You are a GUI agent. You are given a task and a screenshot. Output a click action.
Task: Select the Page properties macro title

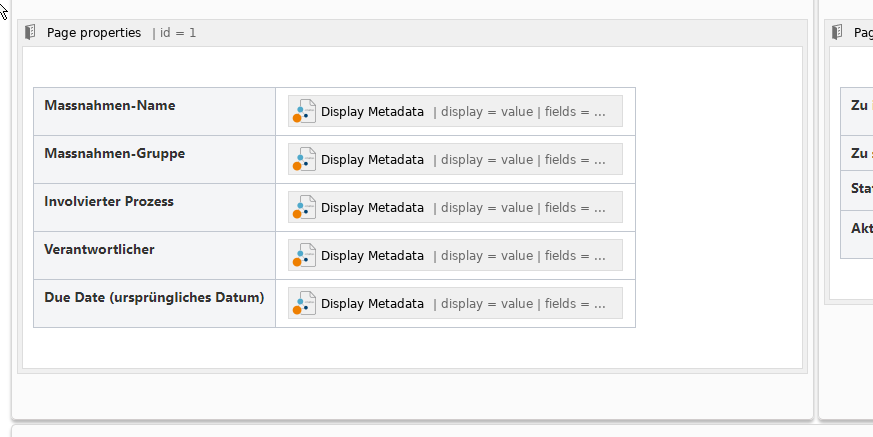click(x=94, y=32)
